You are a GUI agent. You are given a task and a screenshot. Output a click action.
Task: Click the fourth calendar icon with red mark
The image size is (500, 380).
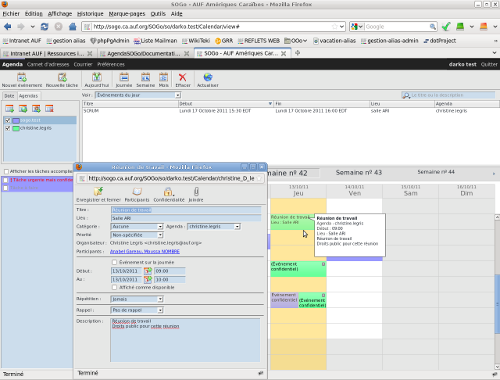coord(49,109)
